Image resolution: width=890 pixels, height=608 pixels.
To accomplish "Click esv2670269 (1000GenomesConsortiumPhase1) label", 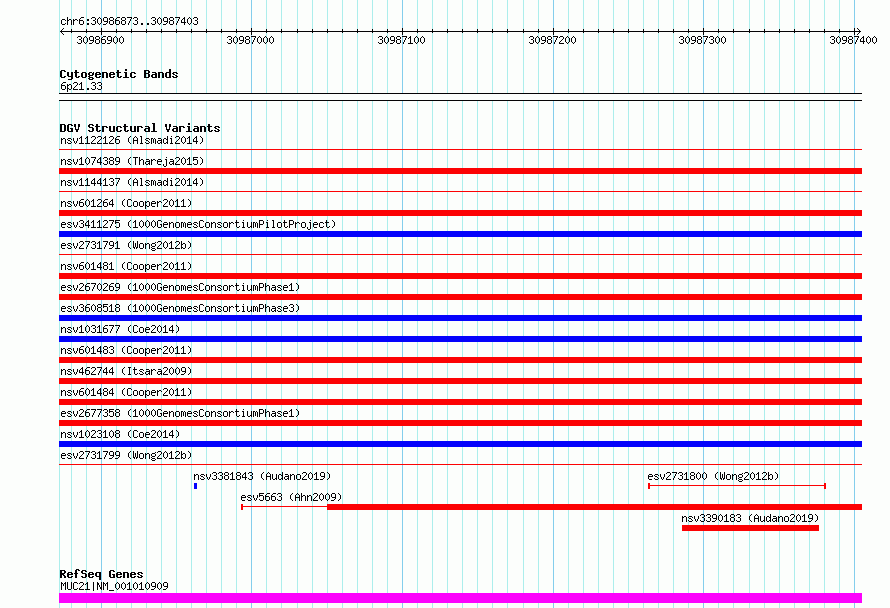I will coord(180,287).
